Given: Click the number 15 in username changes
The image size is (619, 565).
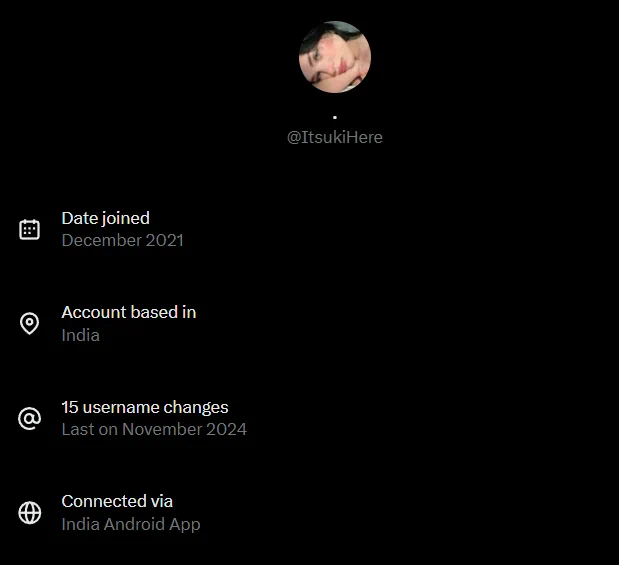Looking at the screenshot, I should 70,407.
